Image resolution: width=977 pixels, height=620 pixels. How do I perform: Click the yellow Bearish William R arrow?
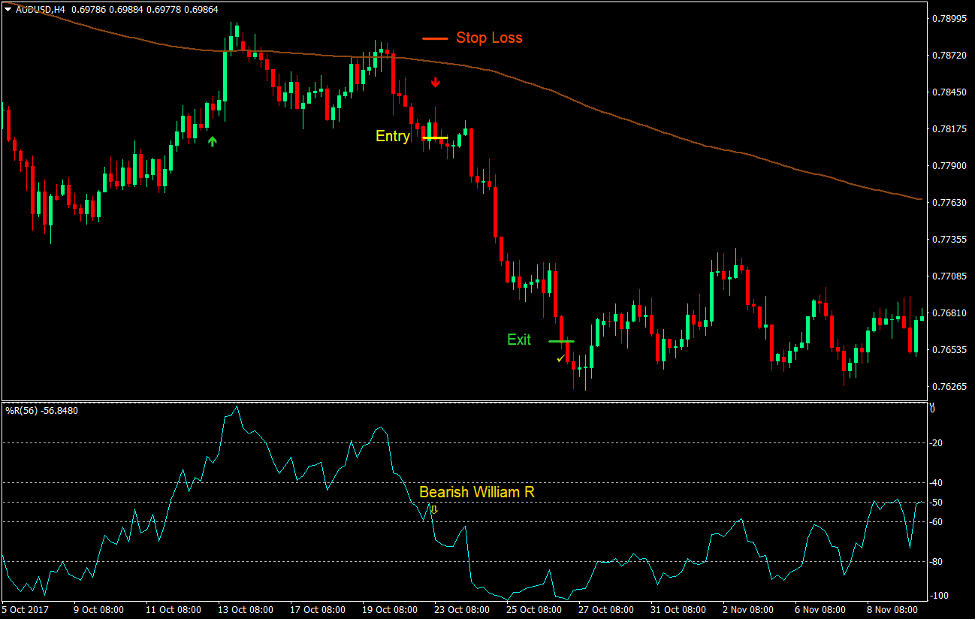click(434, 509)
